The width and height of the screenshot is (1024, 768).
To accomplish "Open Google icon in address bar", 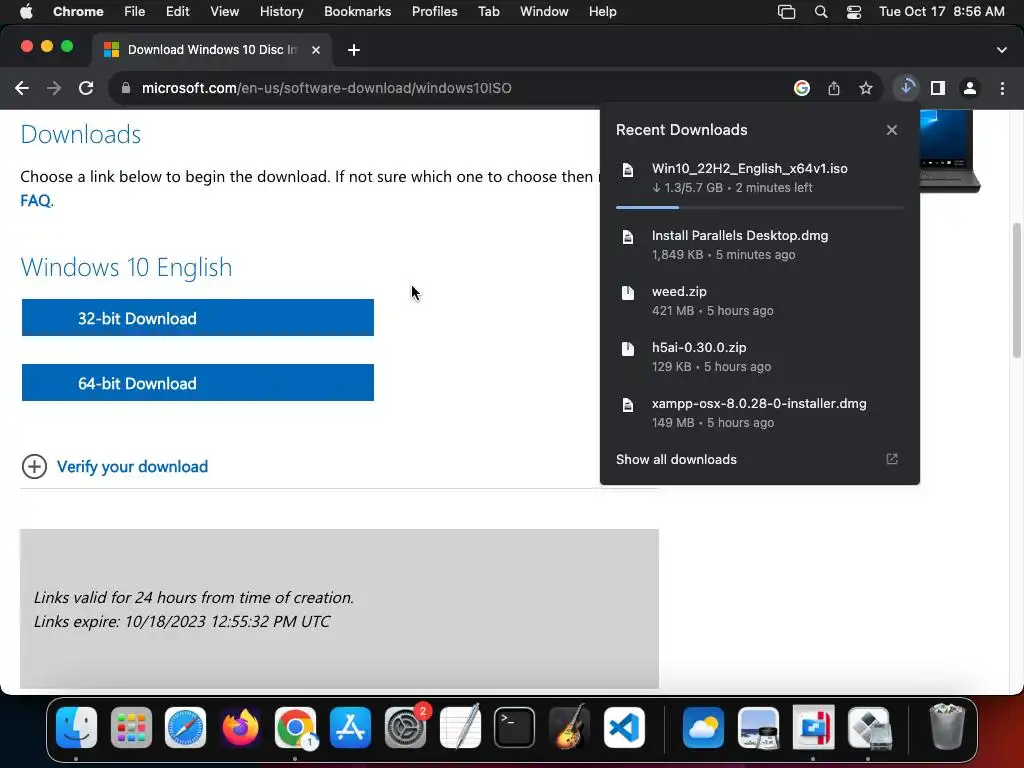I will click(802, 88).
